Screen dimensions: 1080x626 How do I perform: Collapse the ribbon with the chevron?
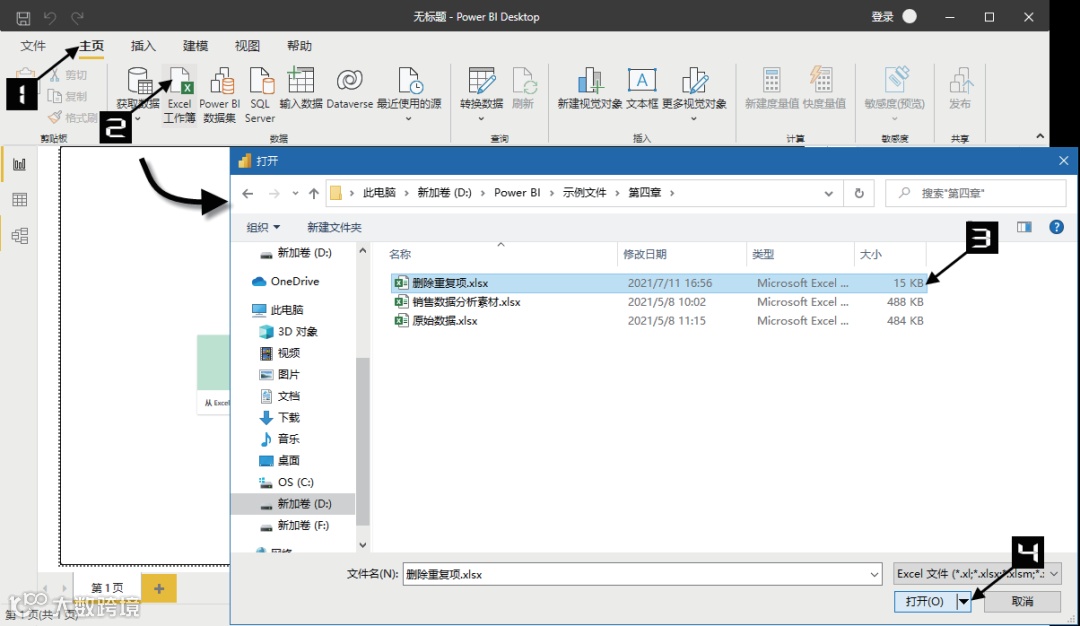point(1040,136)
